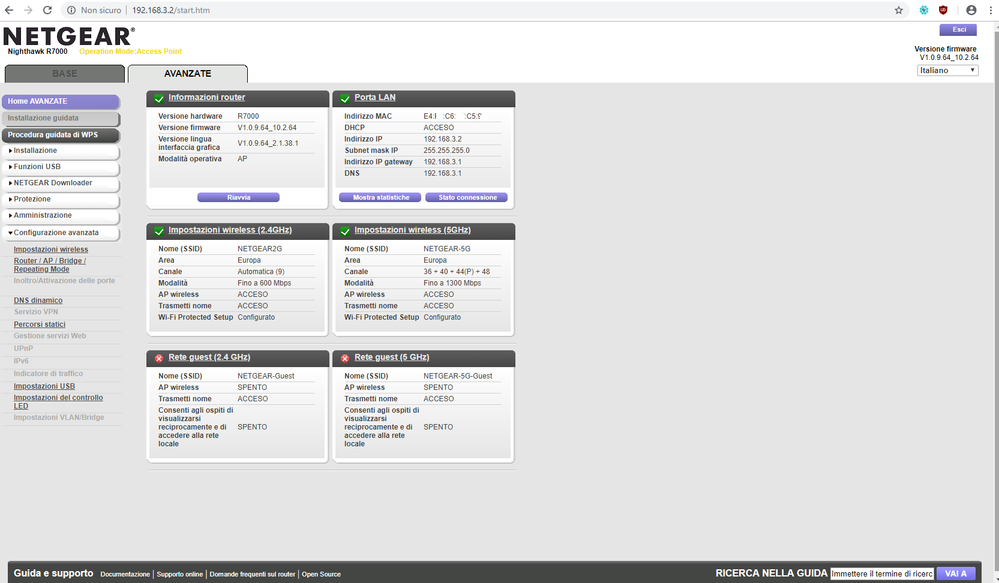
Task: Open Domande frequenti sul router link
Action: pos(252,574)
